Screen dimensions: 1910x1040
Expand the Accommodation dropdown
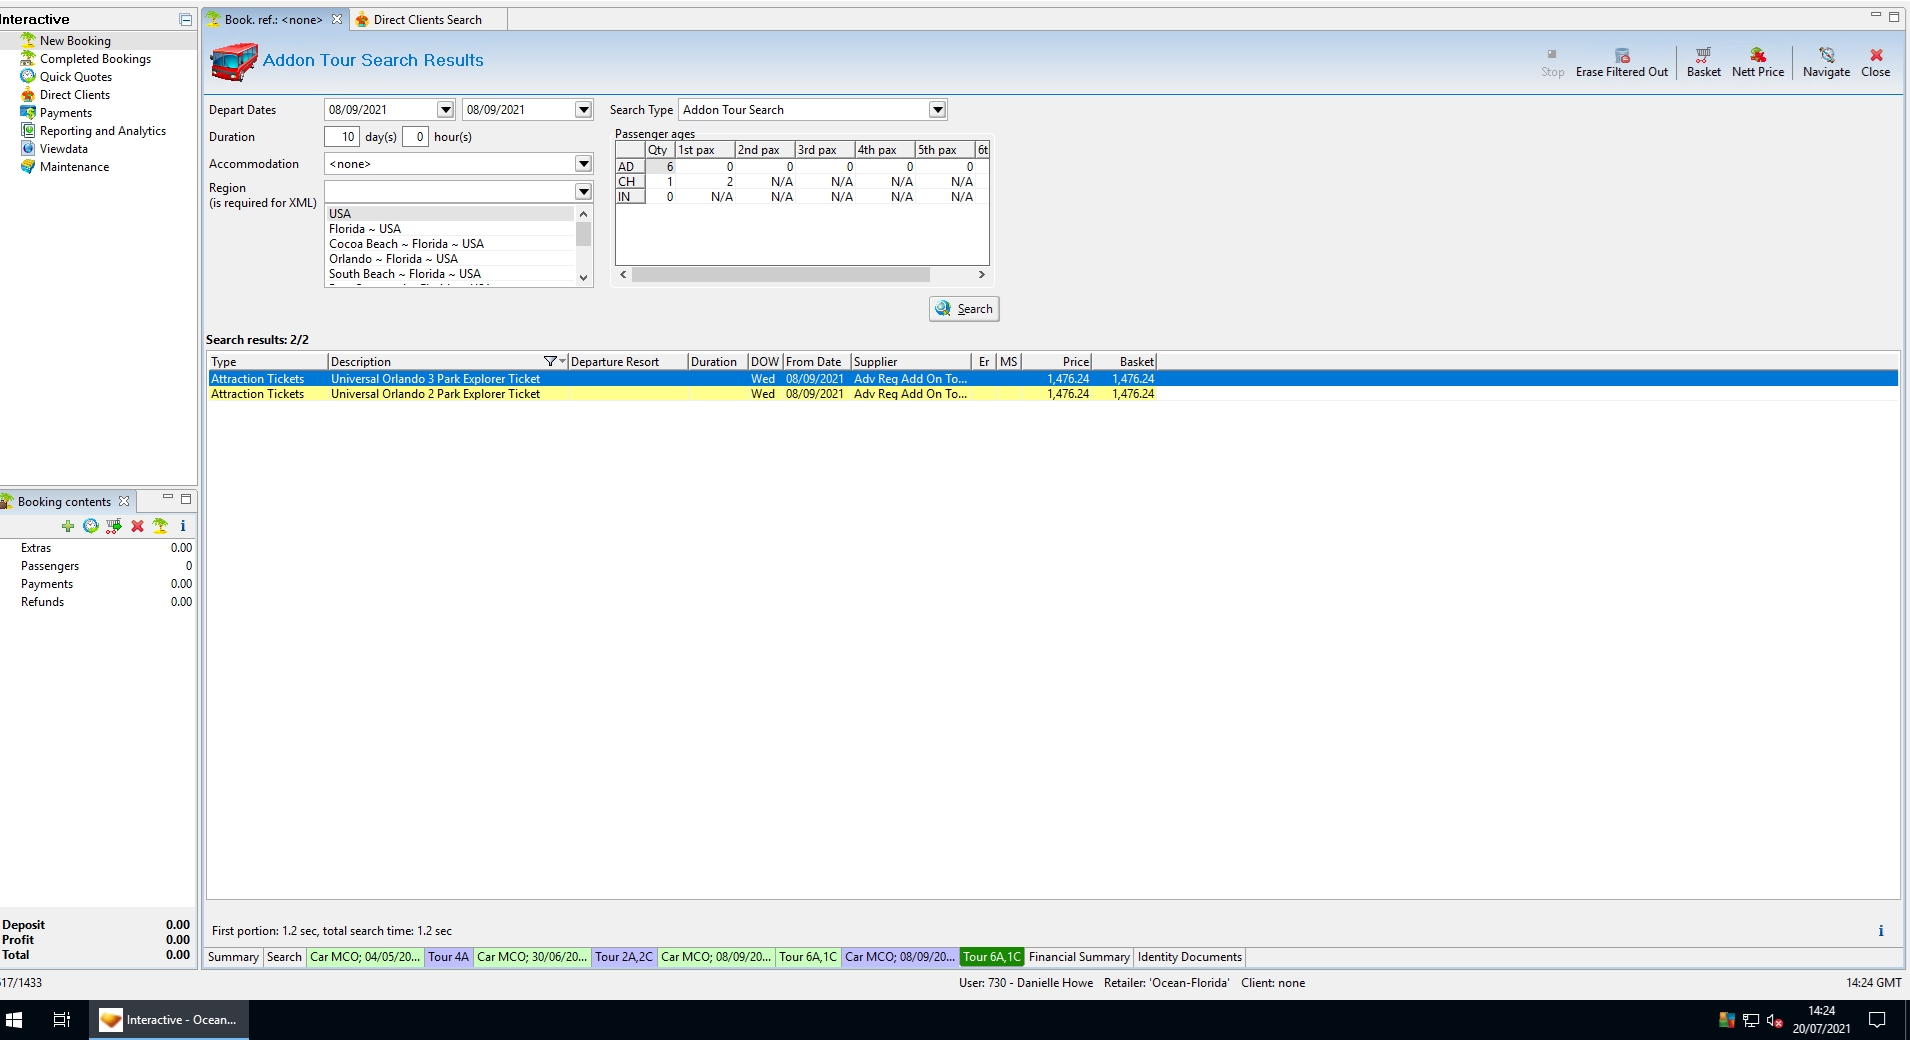[584, 164]
